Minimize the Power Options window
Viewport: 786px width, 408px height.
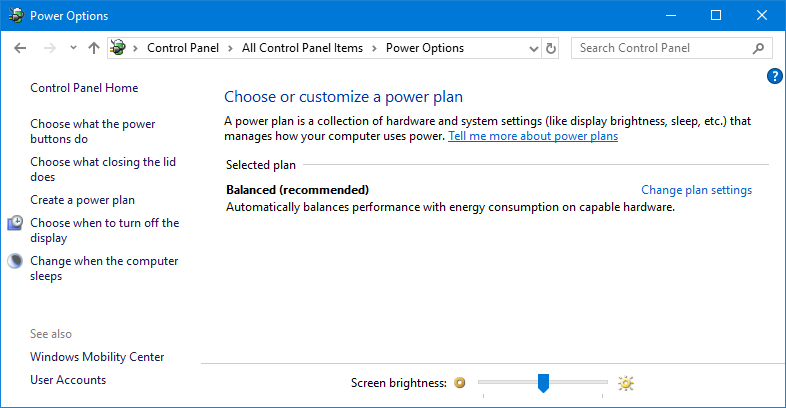coord(671,16)
